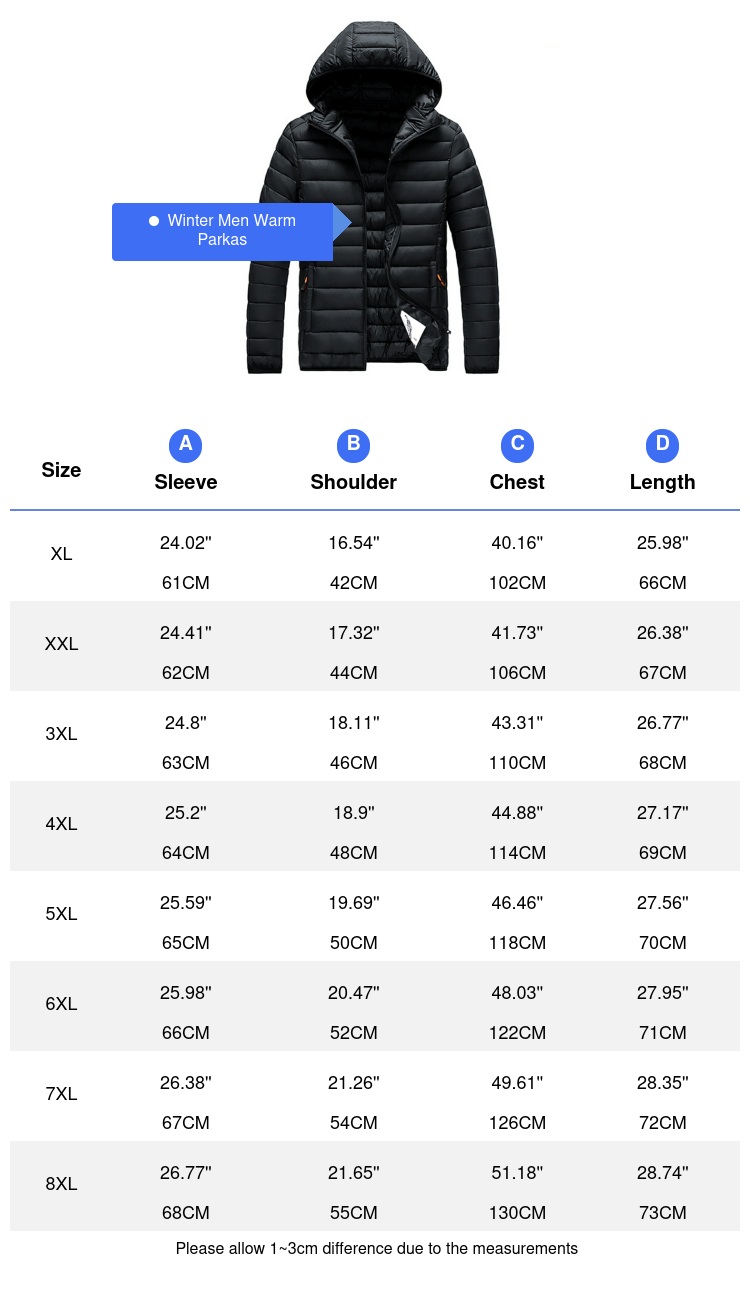750x1300 pixels.
Task: Click the Size column header
Action: [x=61, y=470]
